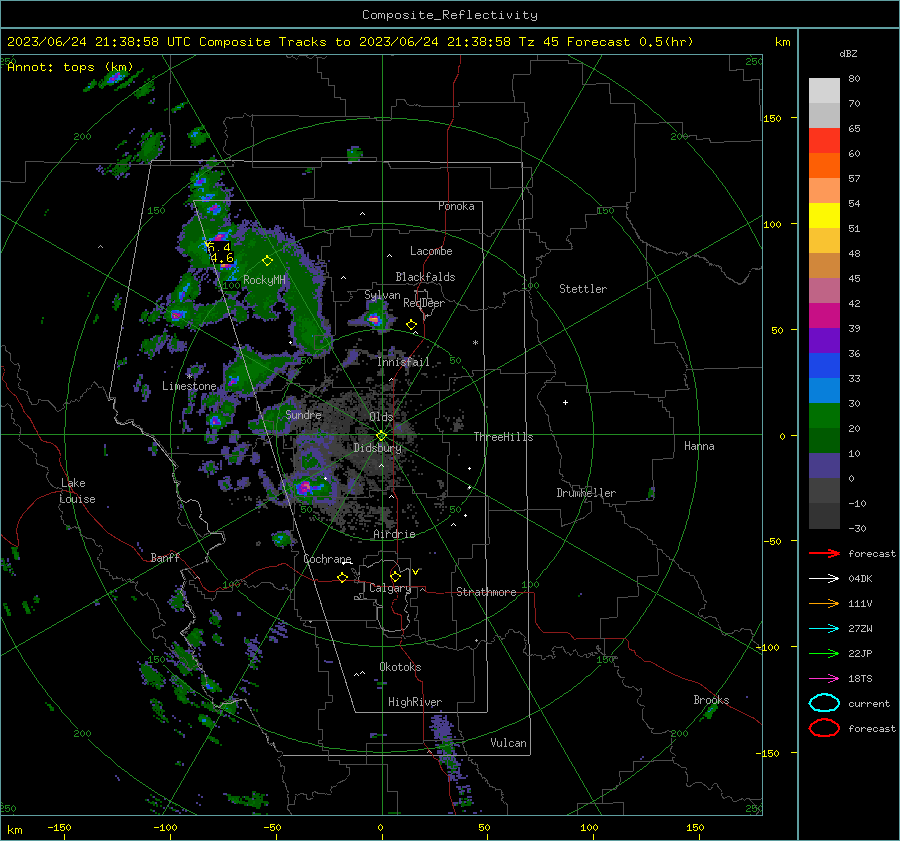Click the Limestone label
Image resolution: width=900 pixels, height=841 pixels.
(189, 386)
